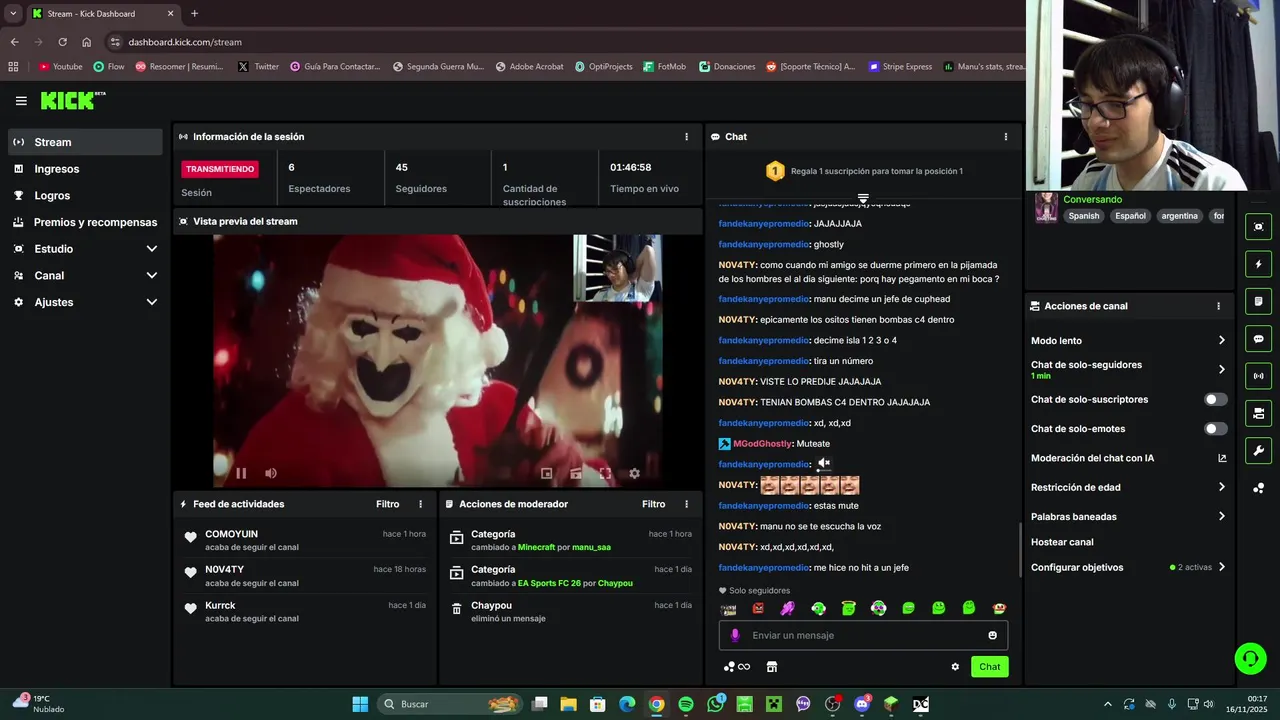Insert the red angry emote

(x=758, y=608)
